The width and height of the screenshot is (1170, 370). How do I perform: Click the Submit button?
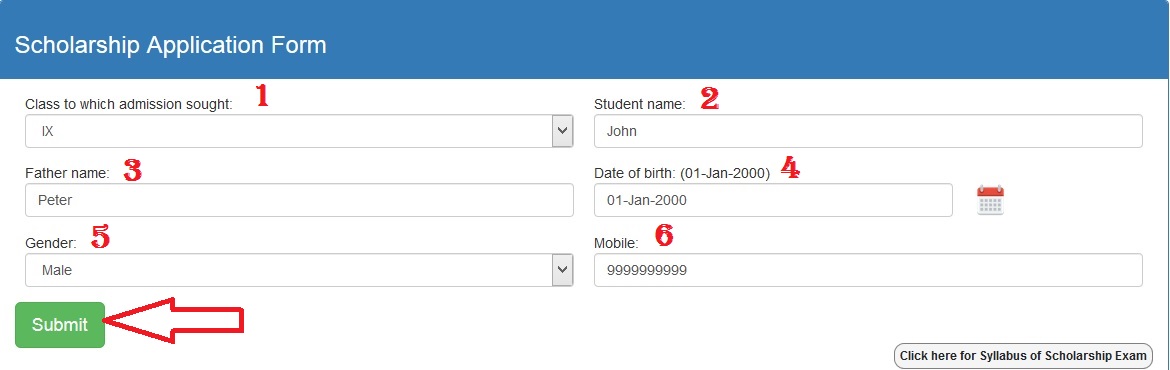pos(60,324)
